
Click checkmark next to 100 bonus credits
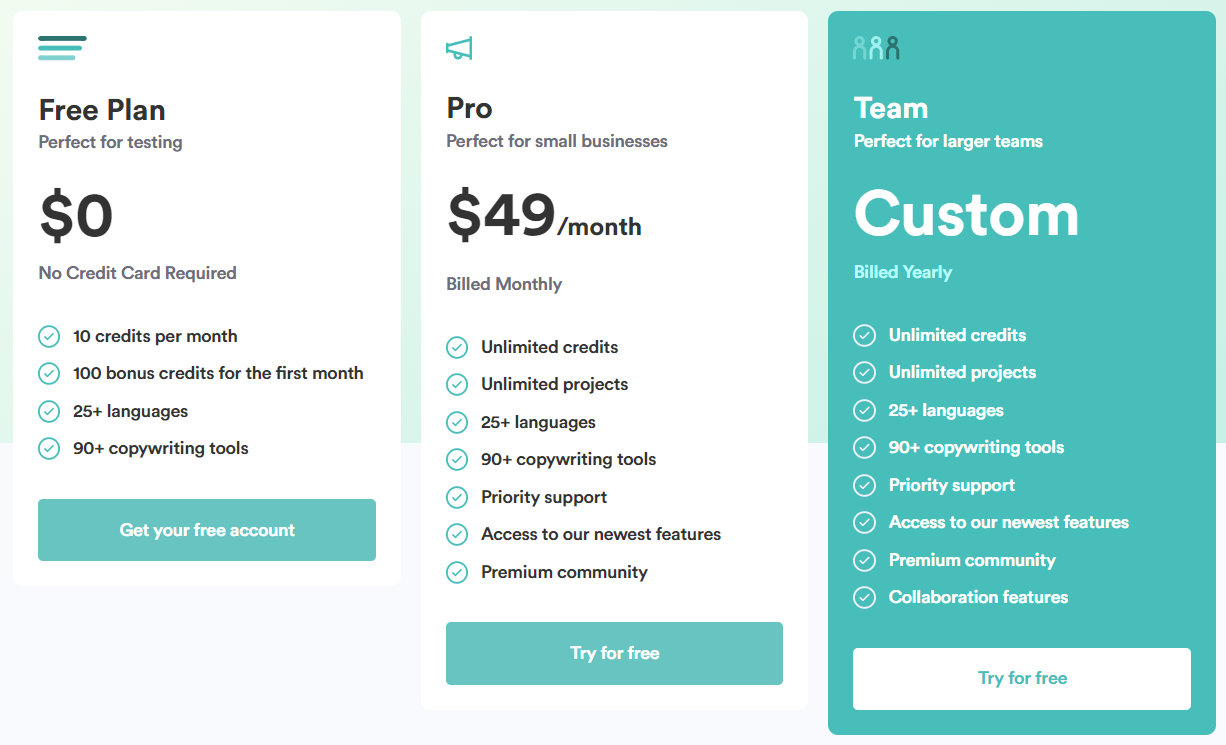click(x=49, y=373)
